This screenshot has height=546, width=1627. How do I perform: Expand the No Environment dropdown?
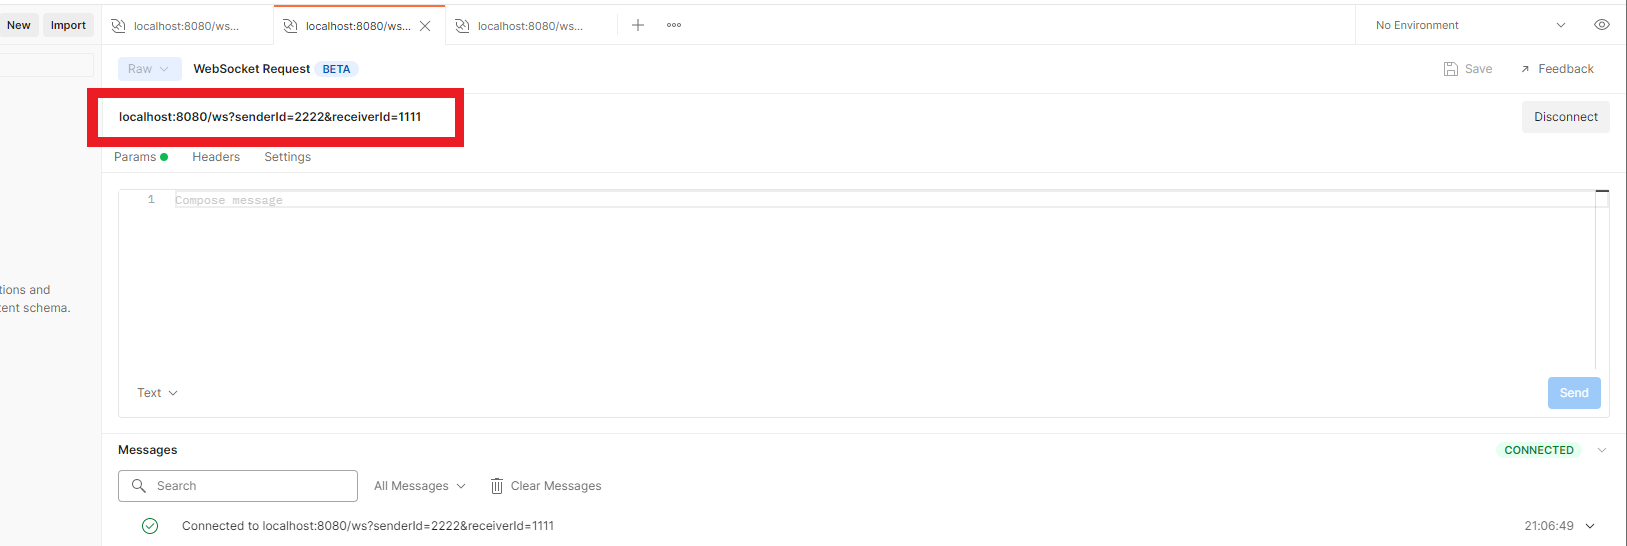tap(1560, 25)
